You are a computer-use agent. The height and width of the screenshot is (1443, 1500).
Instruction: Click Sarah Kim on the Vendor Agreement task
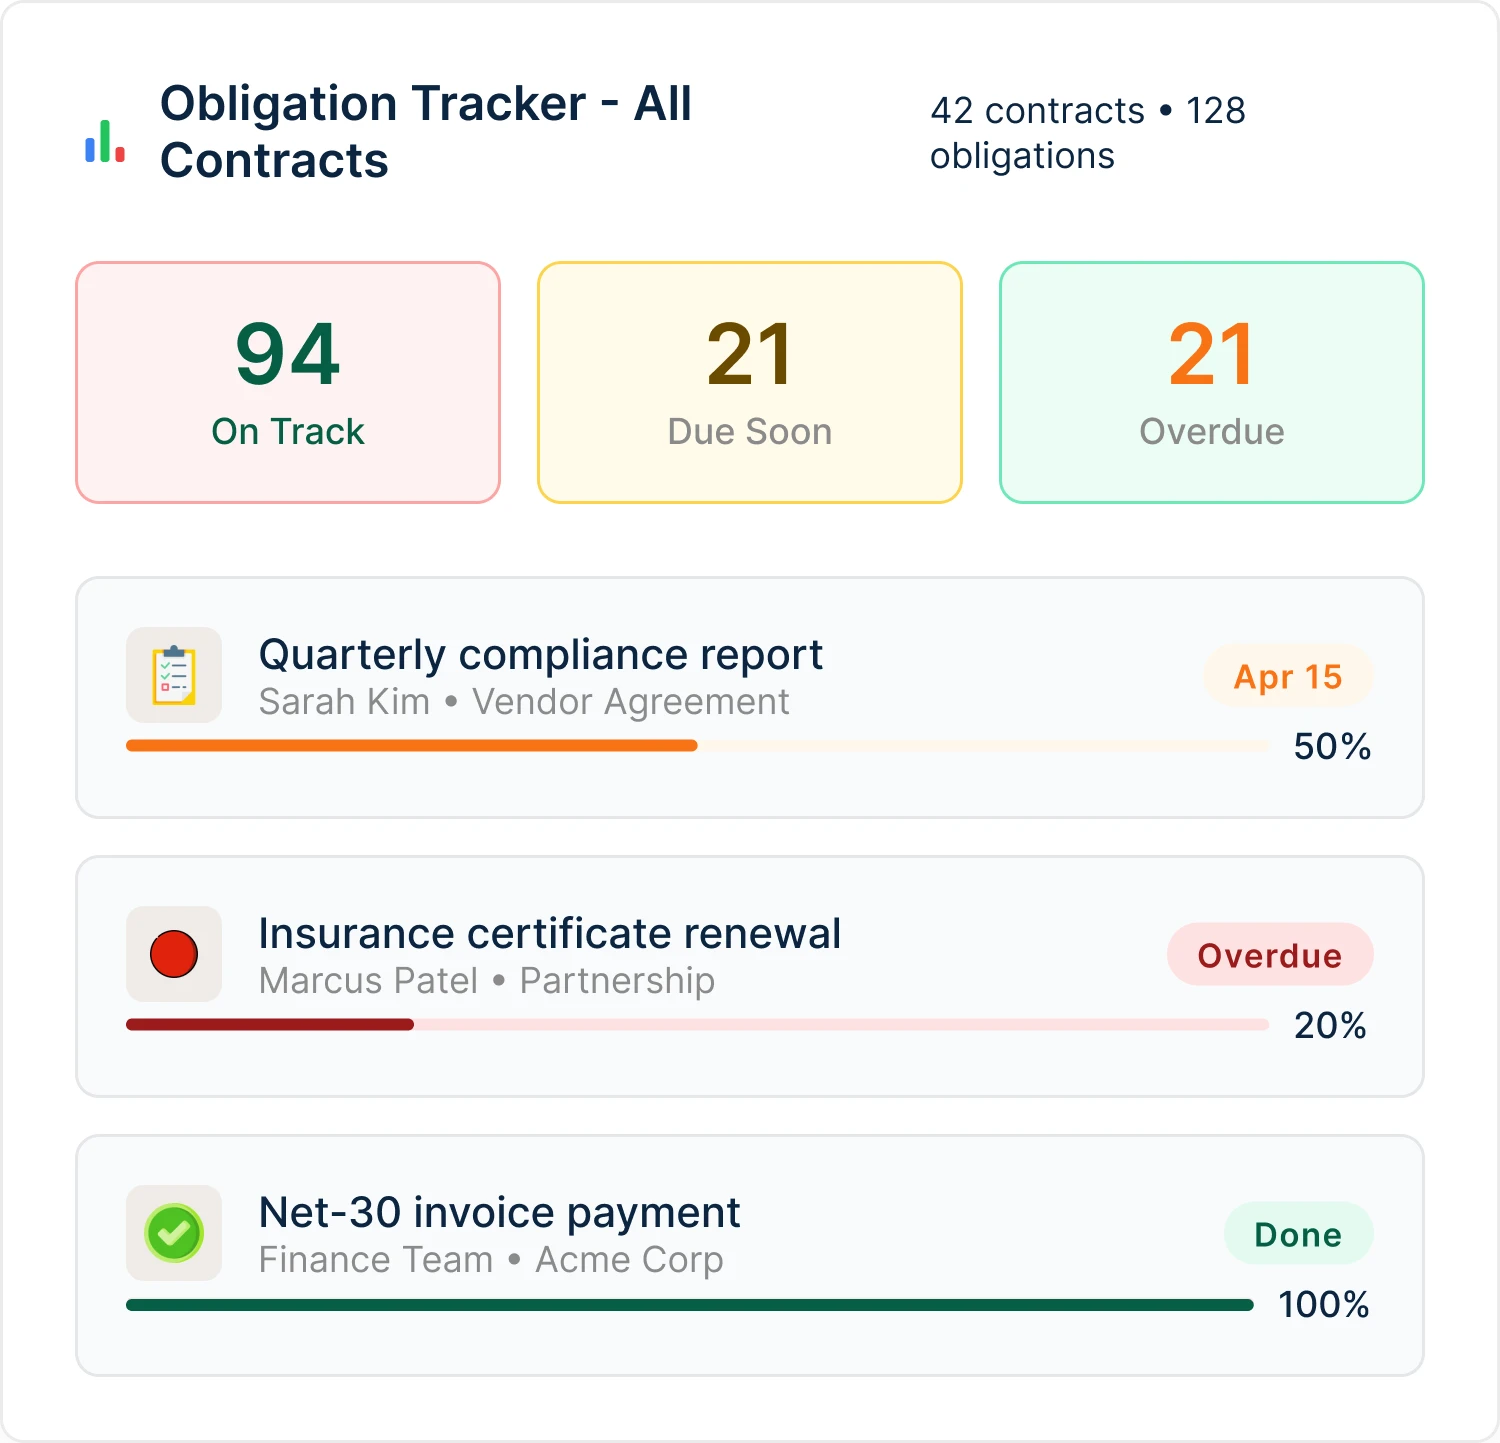(x=344, y=701)
